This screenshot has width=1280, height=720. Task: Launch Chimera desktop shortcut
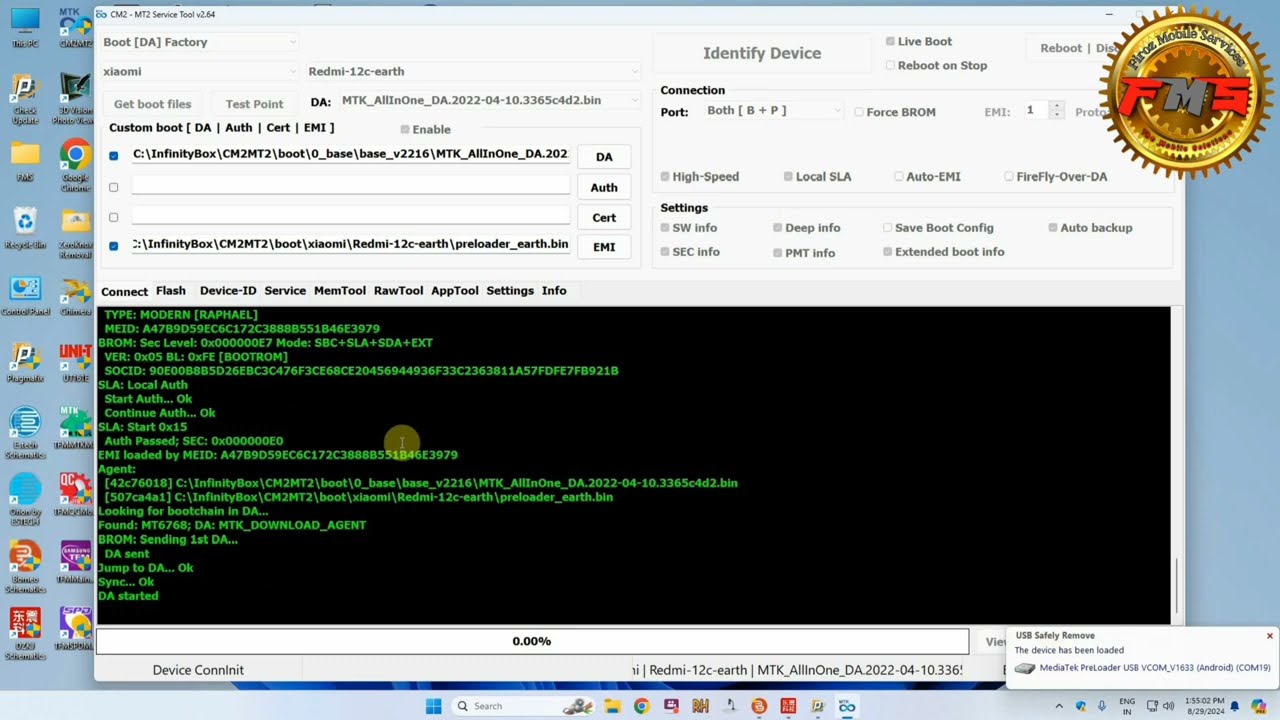(x=75, y=296)
